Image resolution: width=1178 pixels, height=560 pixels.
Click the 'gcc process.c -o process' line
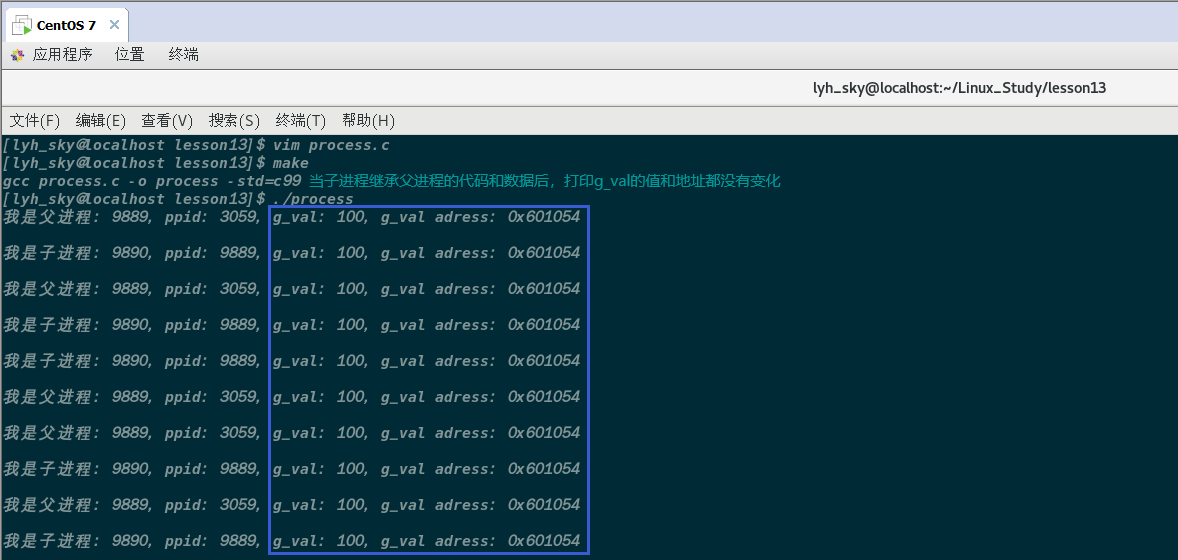tap(152, 181)
